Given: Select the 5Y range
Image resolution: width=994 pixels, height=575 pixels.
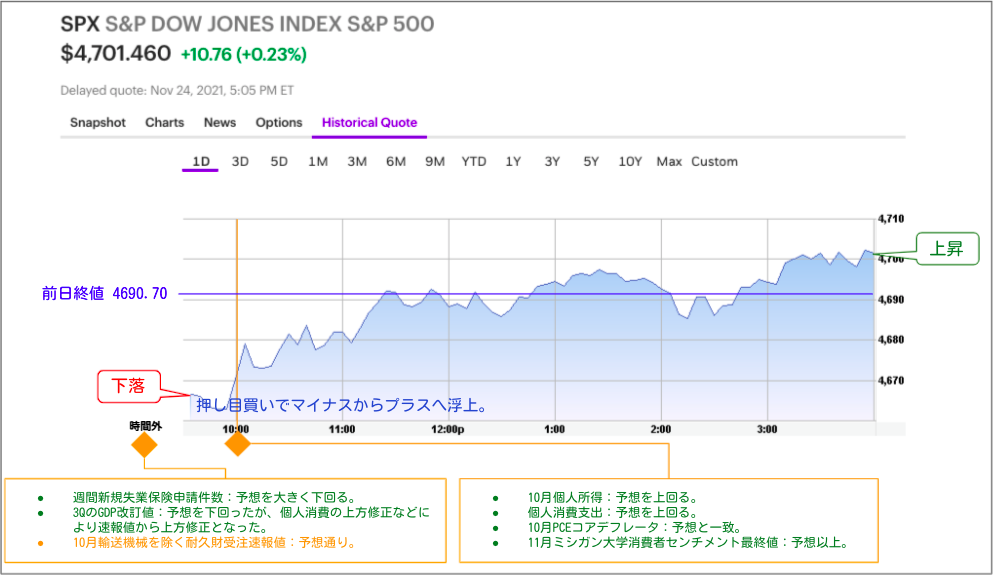Looking at the screenshot, I should (x=591, y=162).
